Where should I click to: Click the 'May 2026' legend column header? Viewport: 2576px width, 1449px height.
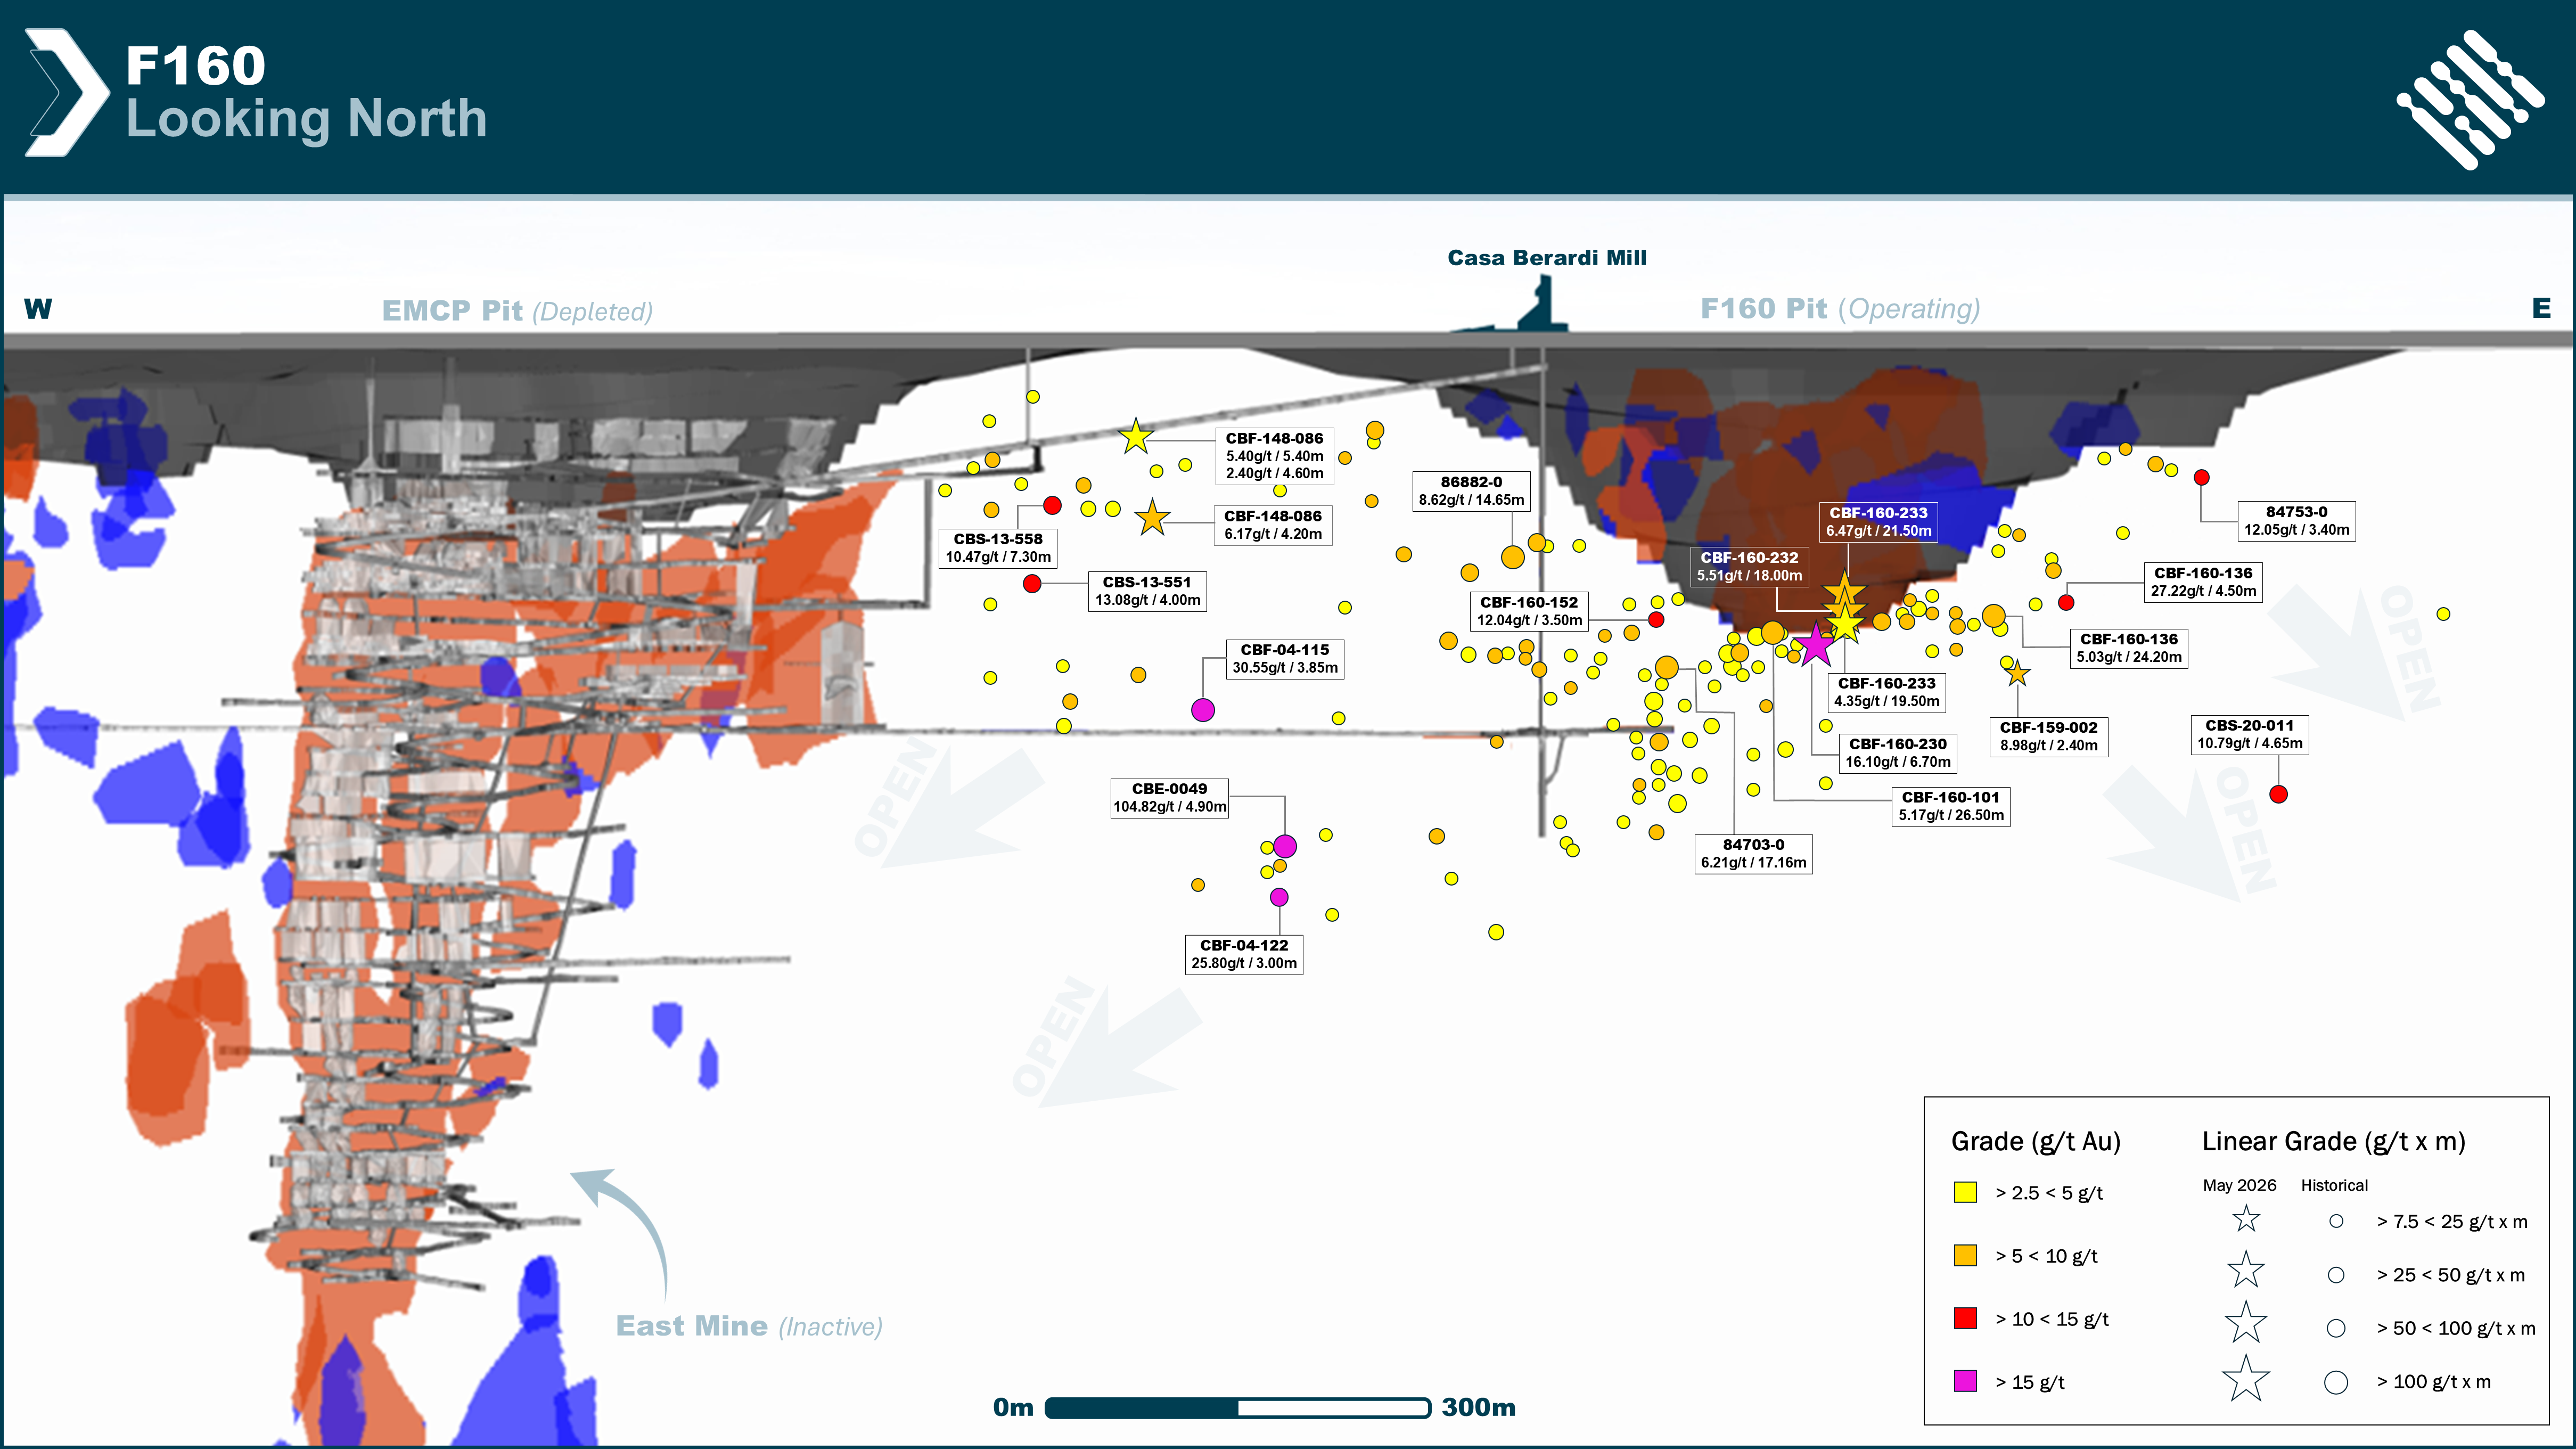(x=2239, y=1186)
